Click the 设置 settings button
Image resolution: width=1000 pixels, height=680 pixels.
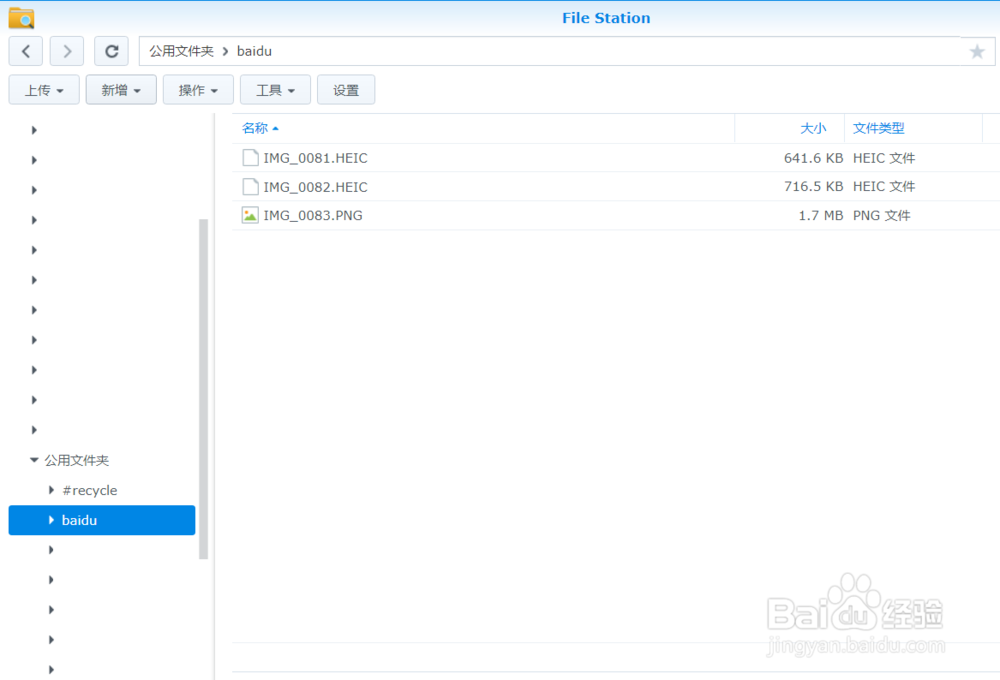pos(346,90)
